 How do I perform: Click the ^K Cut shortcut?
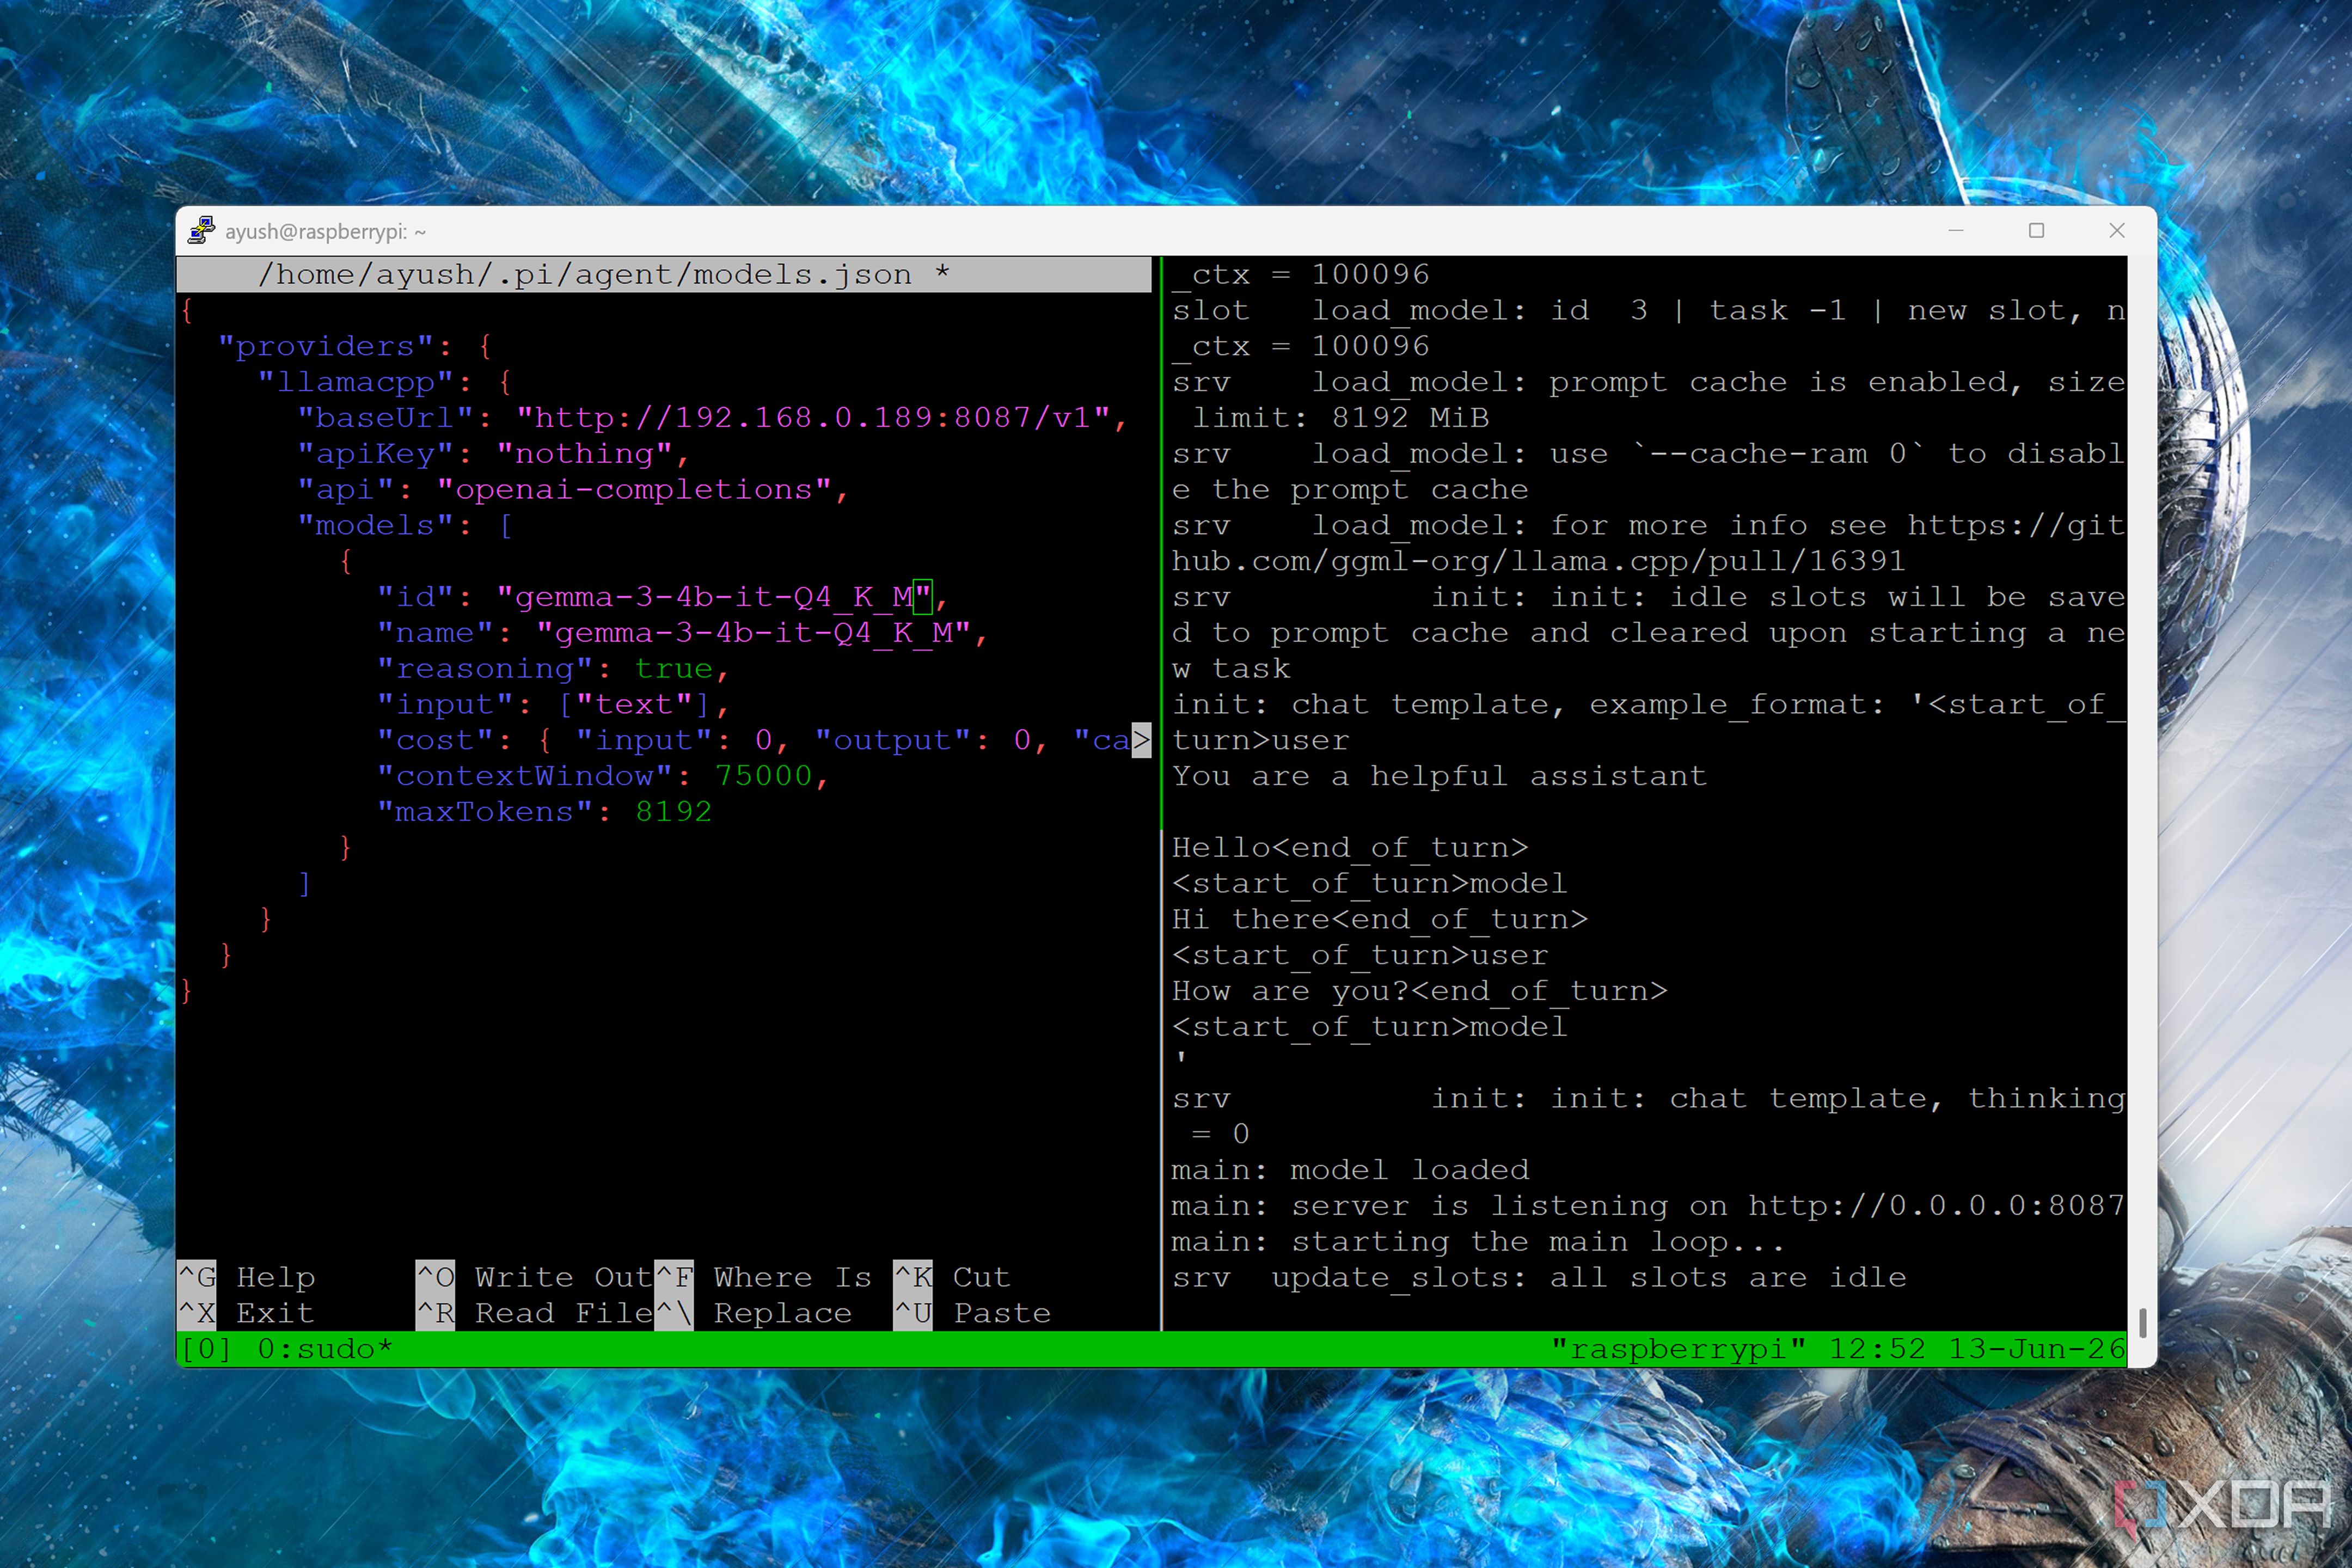pos(952,1277)
